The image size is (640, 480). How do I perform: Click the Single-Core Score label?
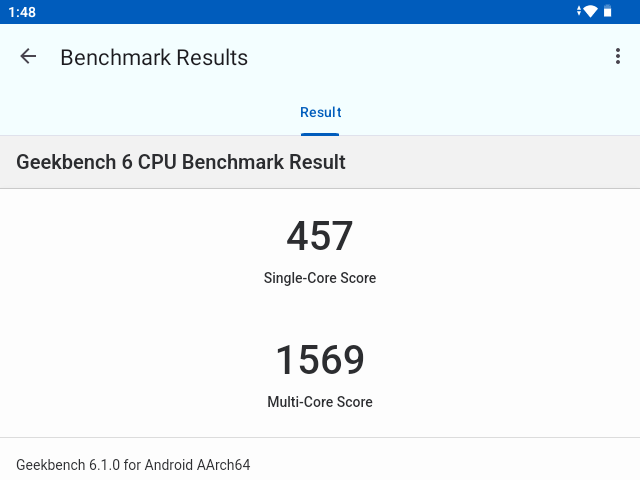pyautogui.click(x=320, y=278)
